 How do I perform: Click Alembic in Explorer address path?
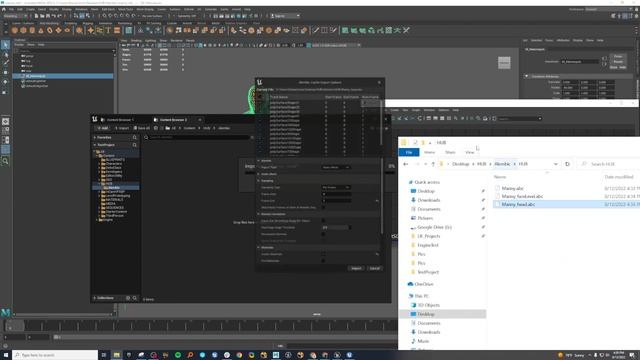[x=502, y=164]
